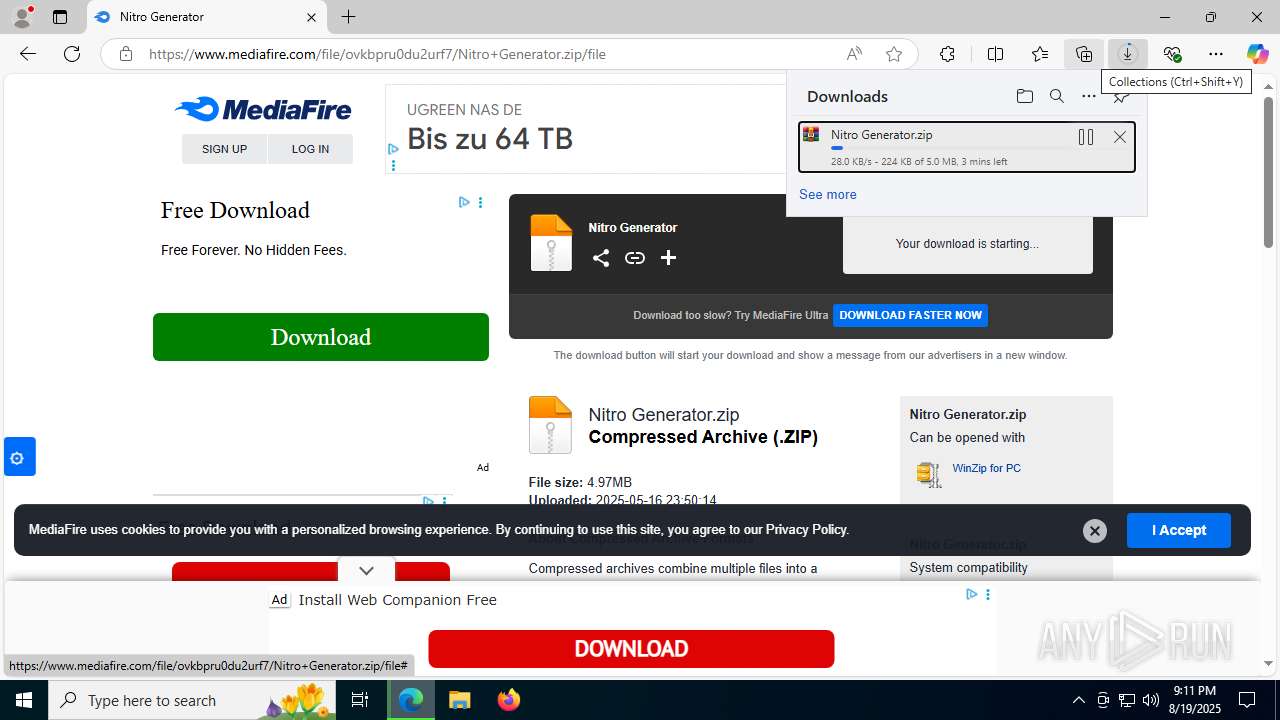Viewport: 1280px width, 720px height.
Task: Open the Collections icon
Action: [x=1084, y=54]
